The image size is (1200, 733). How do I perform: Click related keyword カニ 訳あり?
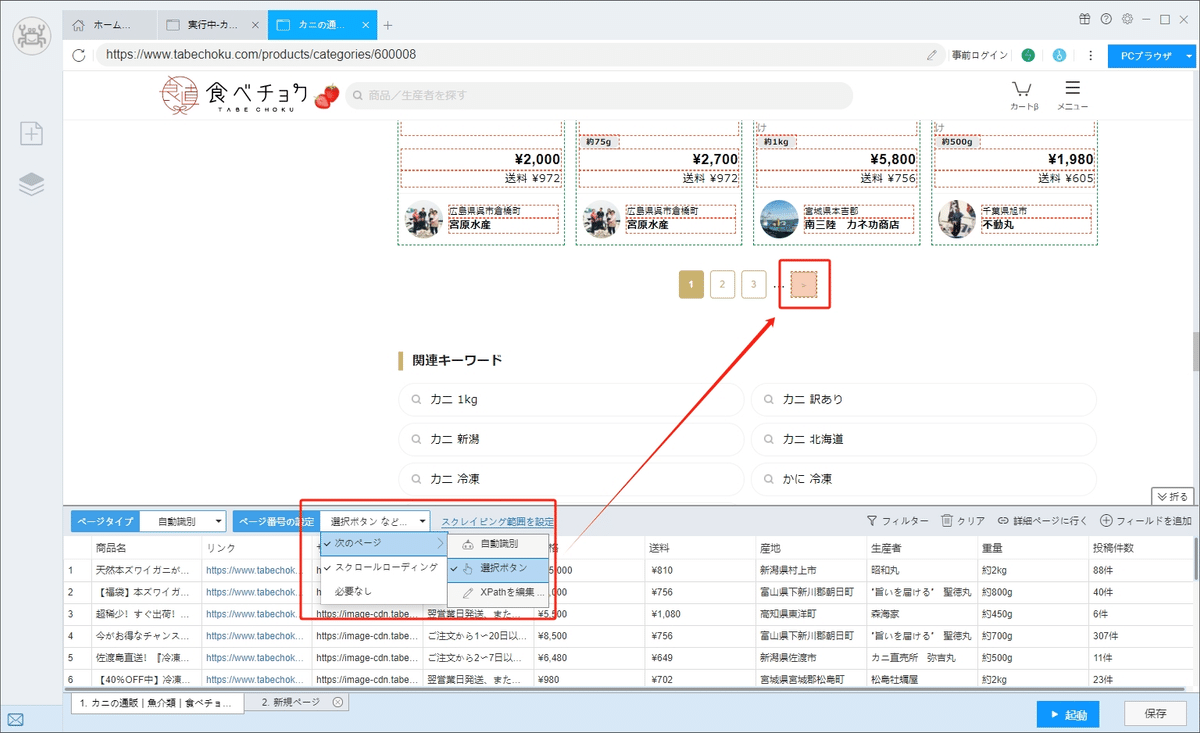point(923,399)
